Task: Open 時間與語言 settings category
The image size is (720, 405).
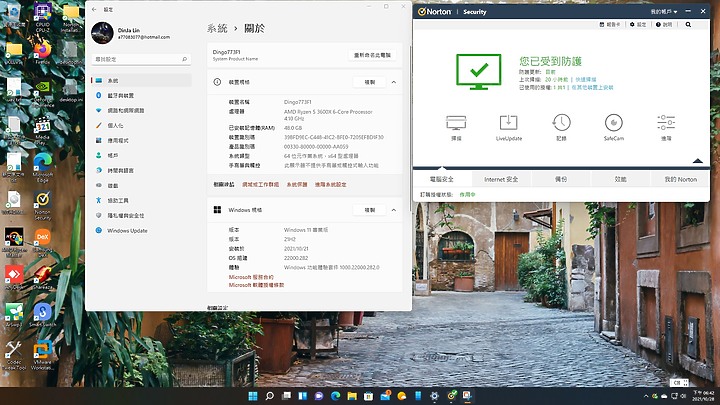Action: pyautogui.click(x=141, y=170)
